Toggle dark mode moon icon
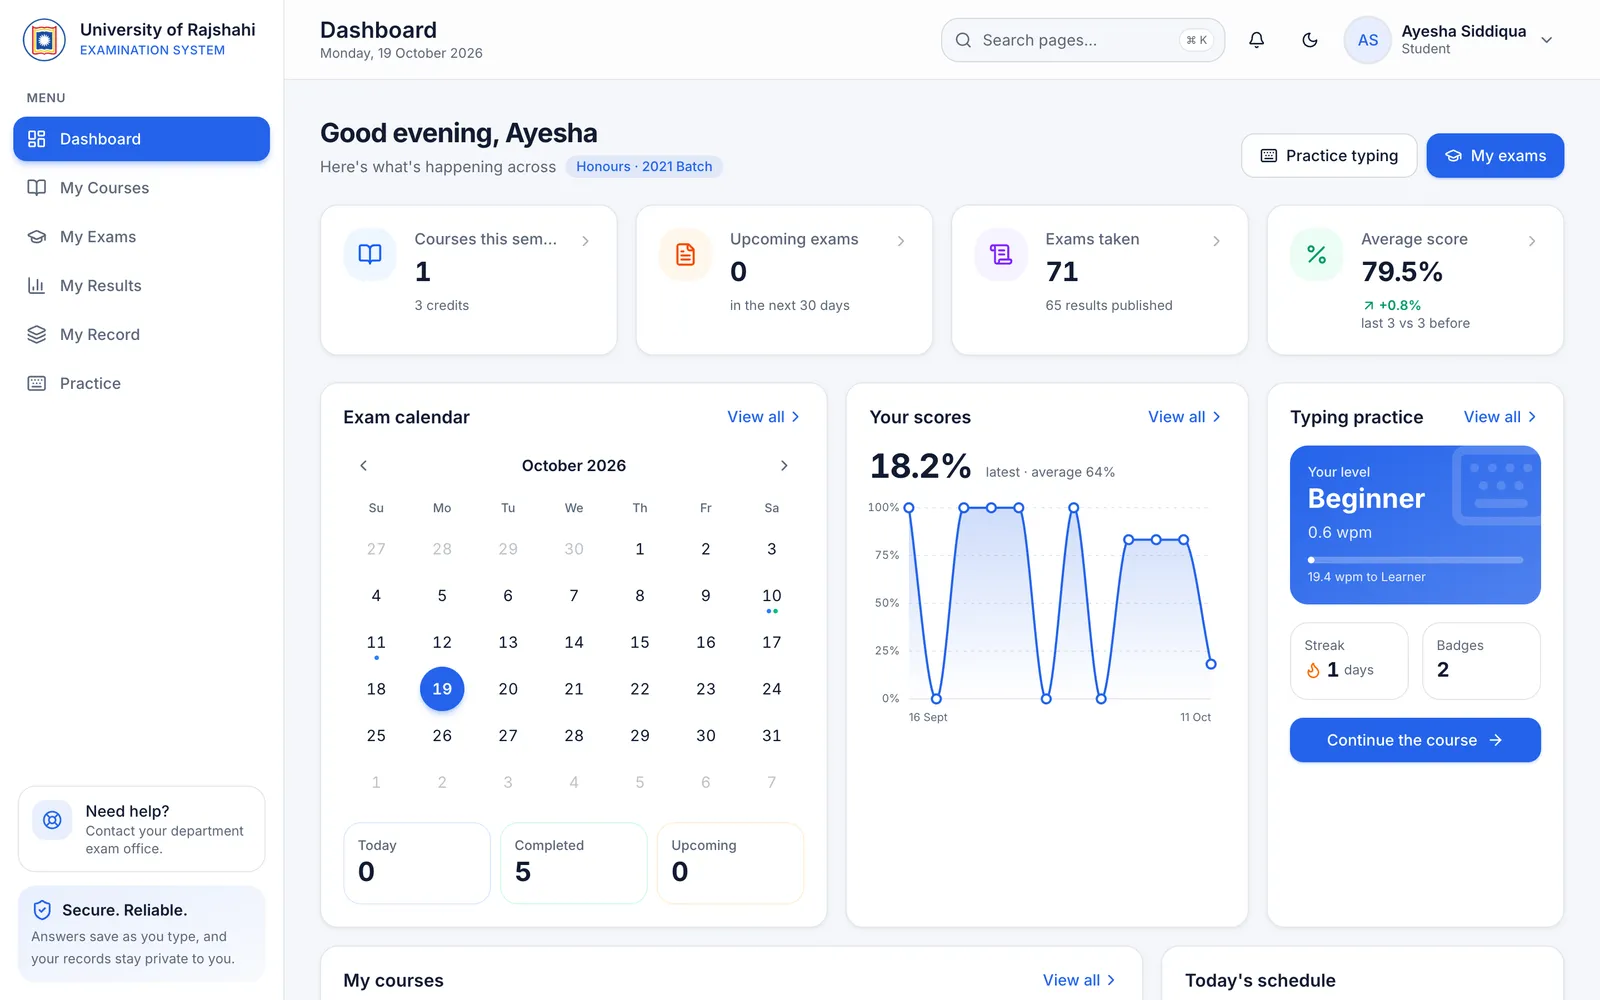Viewport: 1600px width, 1000px height. click(1310, 40)
